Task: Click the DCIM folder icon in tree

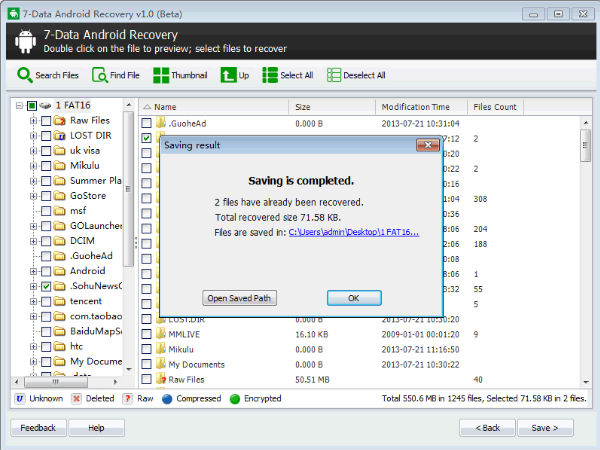Action: click(x=59, y=241)
